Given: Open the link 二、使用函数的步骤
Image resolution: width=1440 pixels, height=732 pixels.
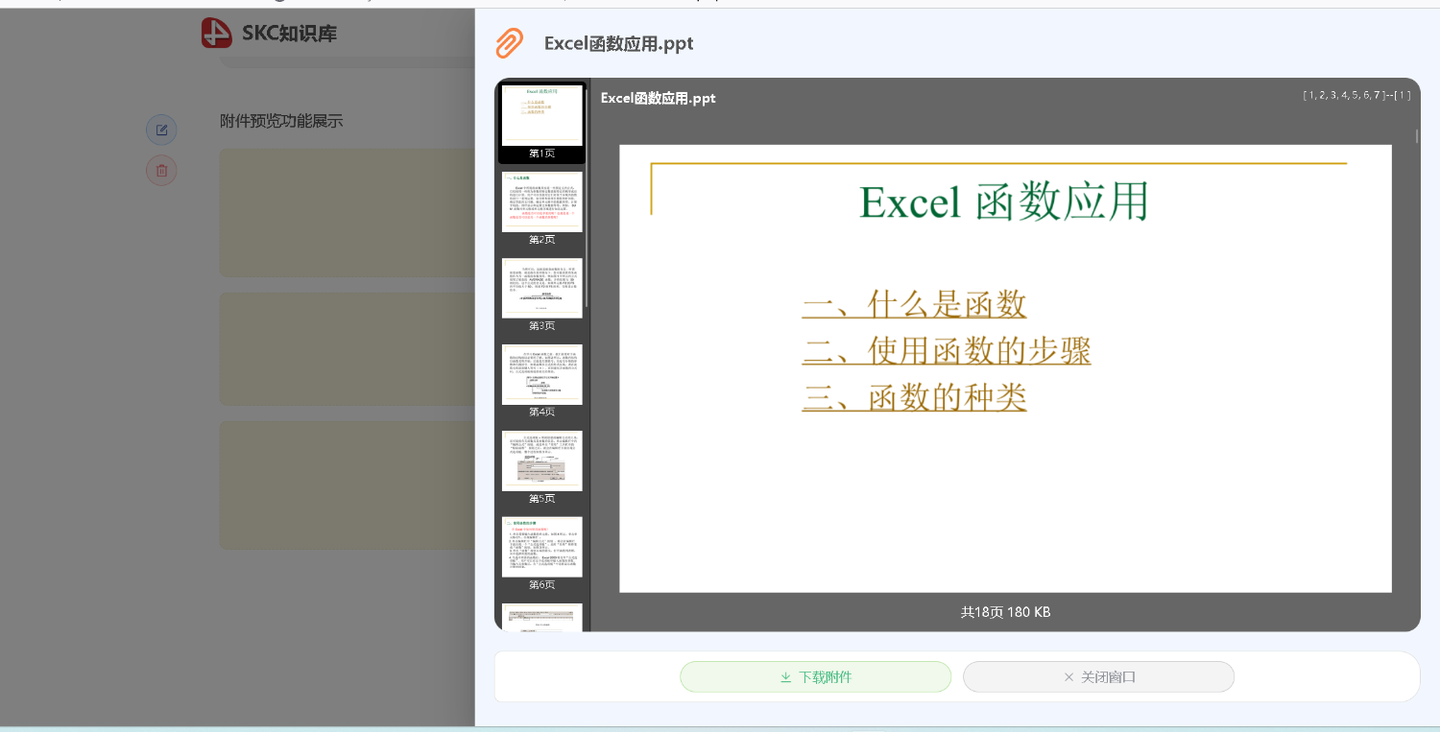Looking at the screenshot, I should (x=946, y=350).
